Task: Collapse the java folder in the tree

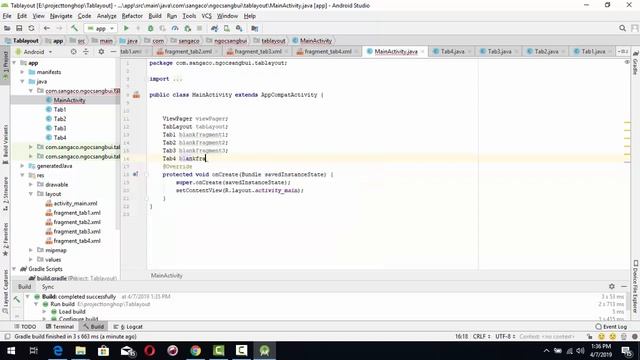Action: 22,81
